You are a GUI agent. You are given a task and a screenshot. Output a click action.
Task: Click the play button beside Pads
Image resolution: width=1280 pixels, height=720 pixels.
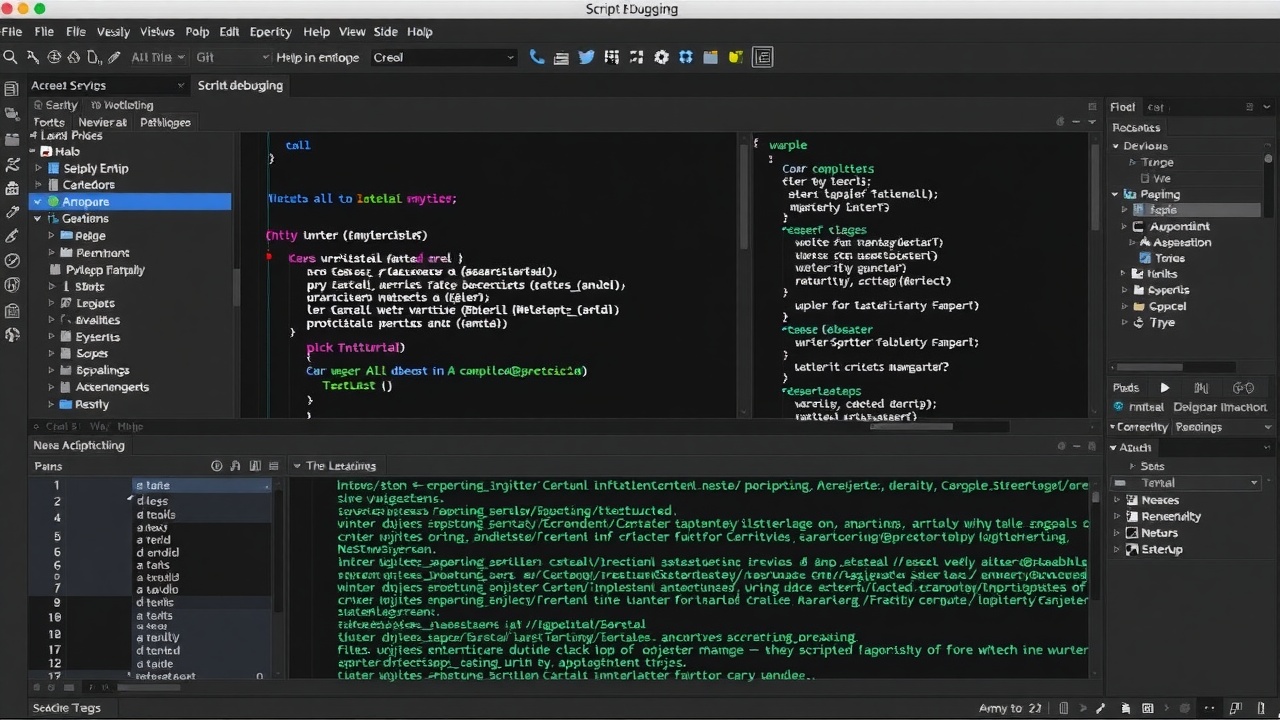click(x=1165, y=388)
